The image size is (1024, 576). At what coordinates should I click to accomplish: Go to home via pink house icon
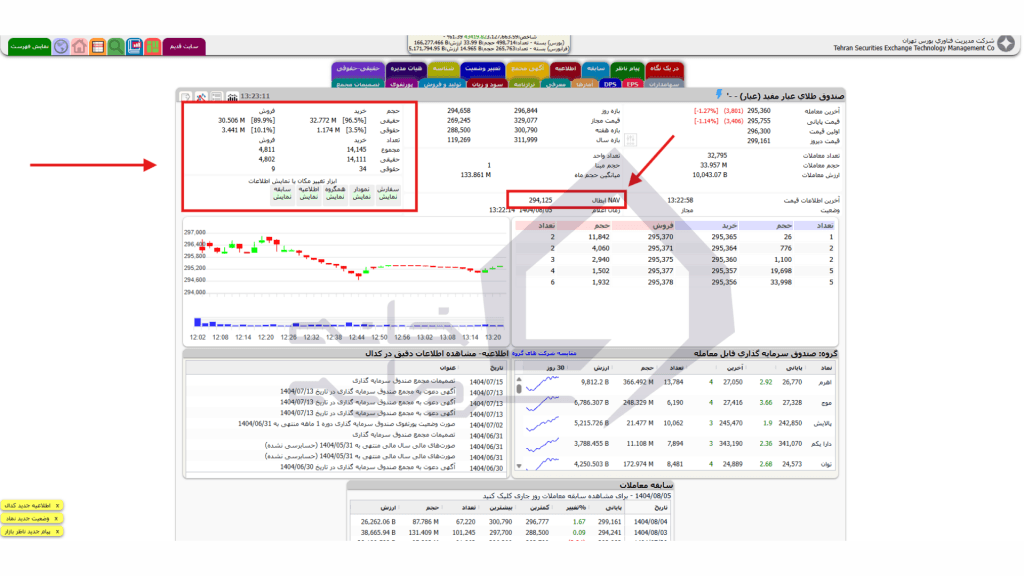click(79, 46)
